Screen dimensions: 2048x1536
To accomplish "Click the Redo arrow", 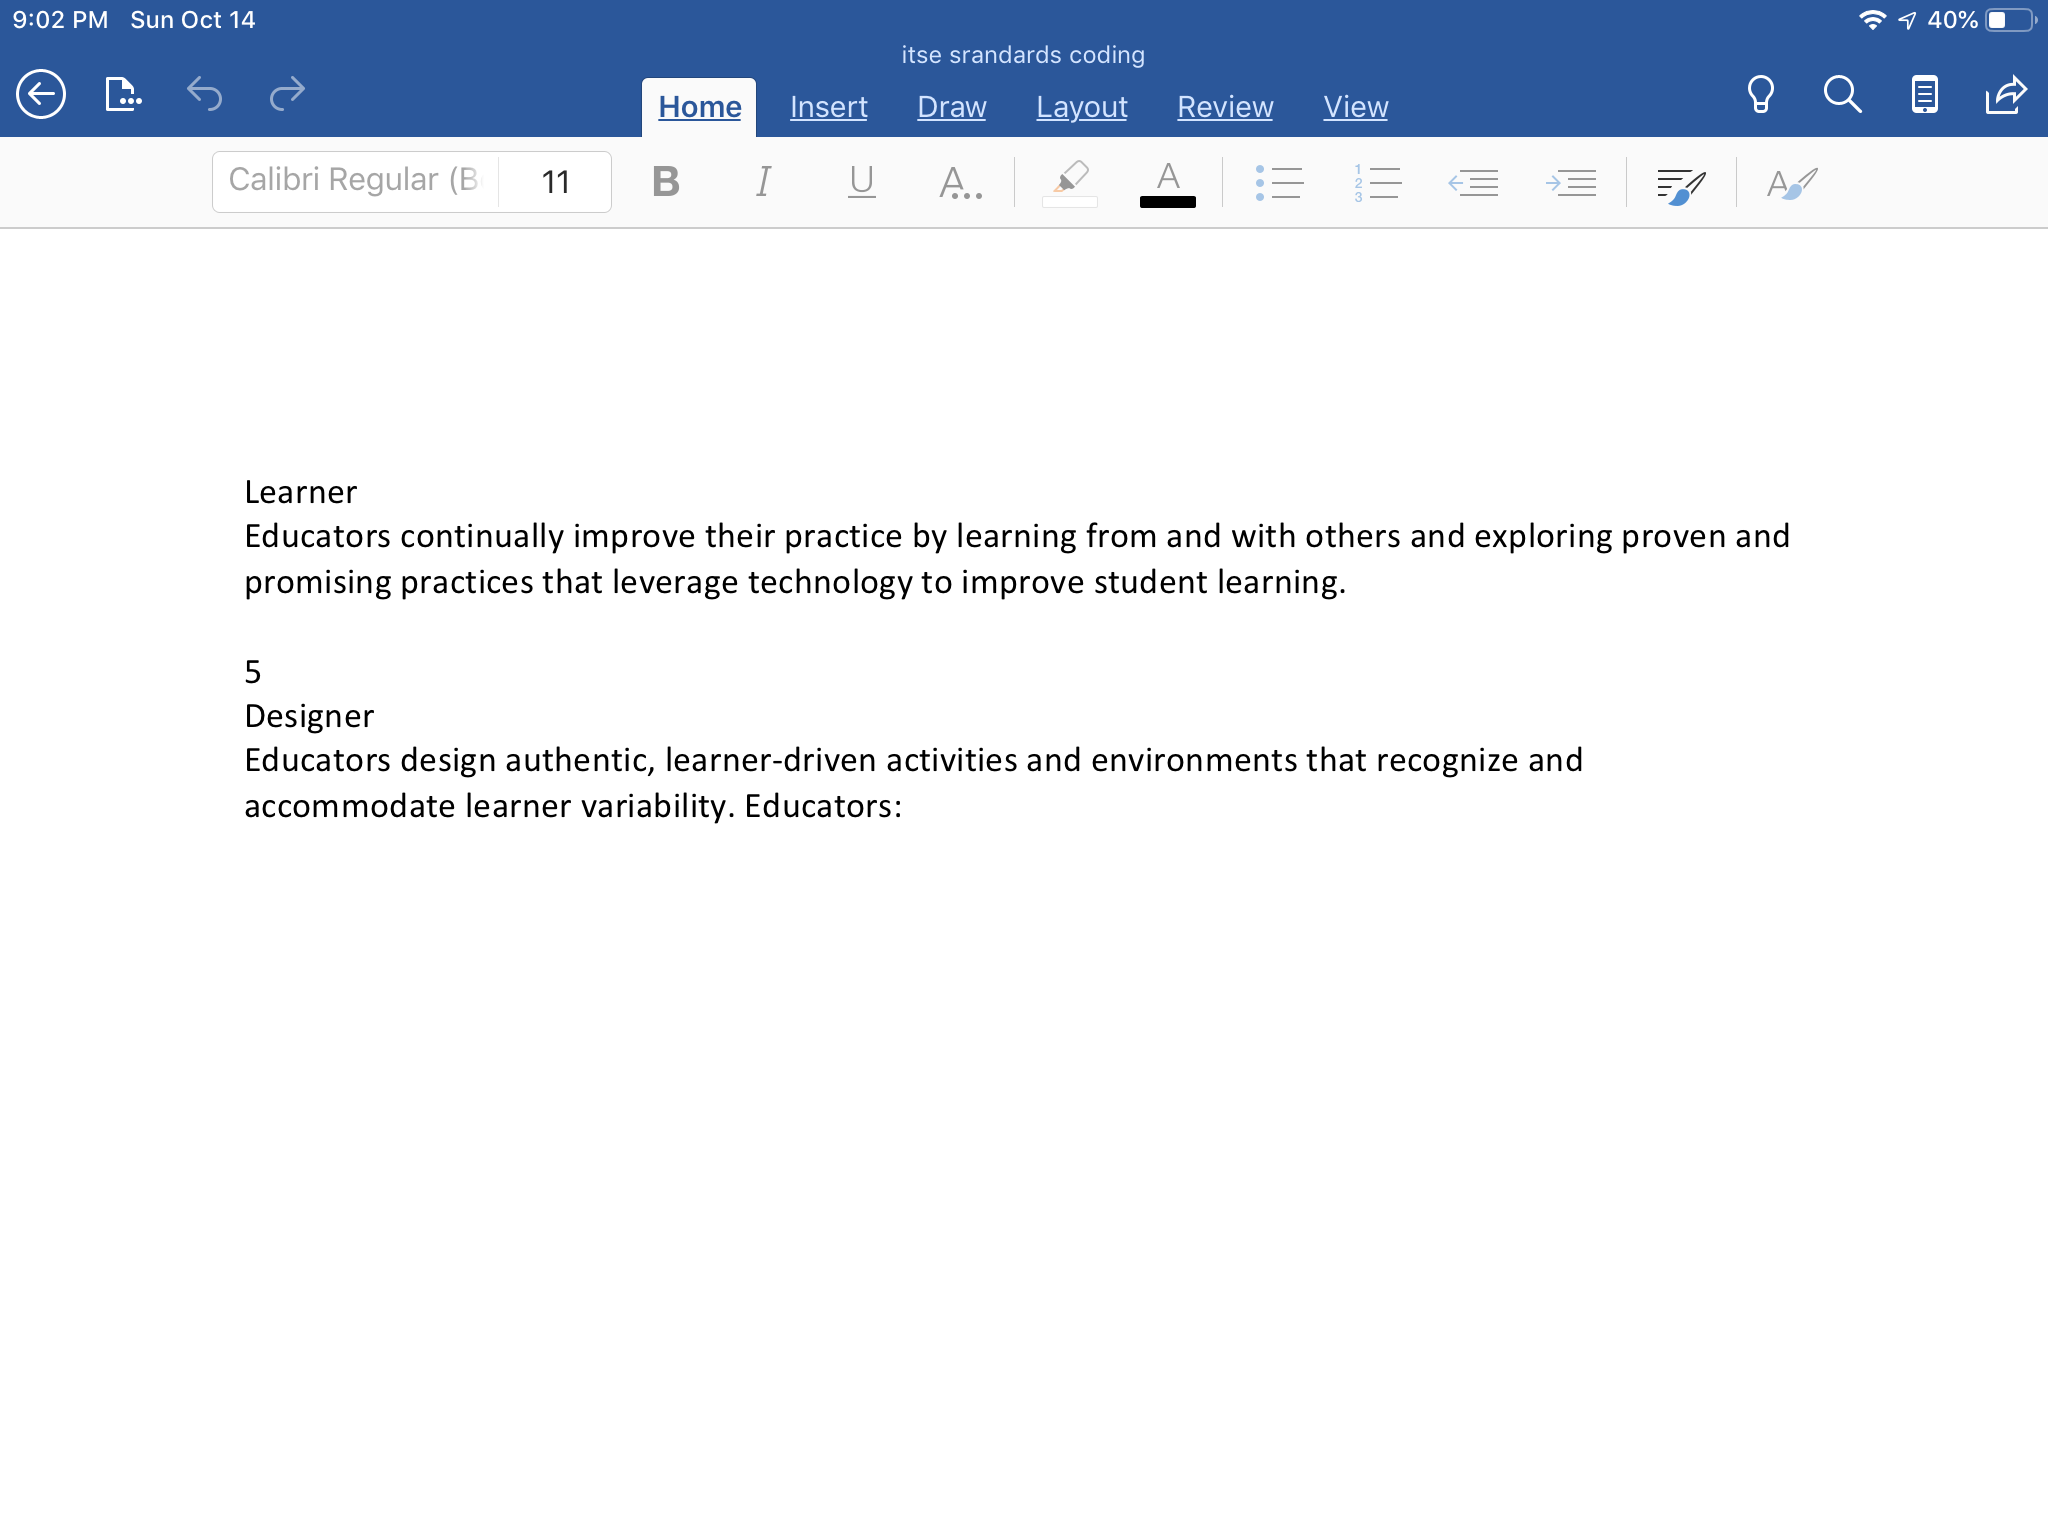I will coord(287,94).
